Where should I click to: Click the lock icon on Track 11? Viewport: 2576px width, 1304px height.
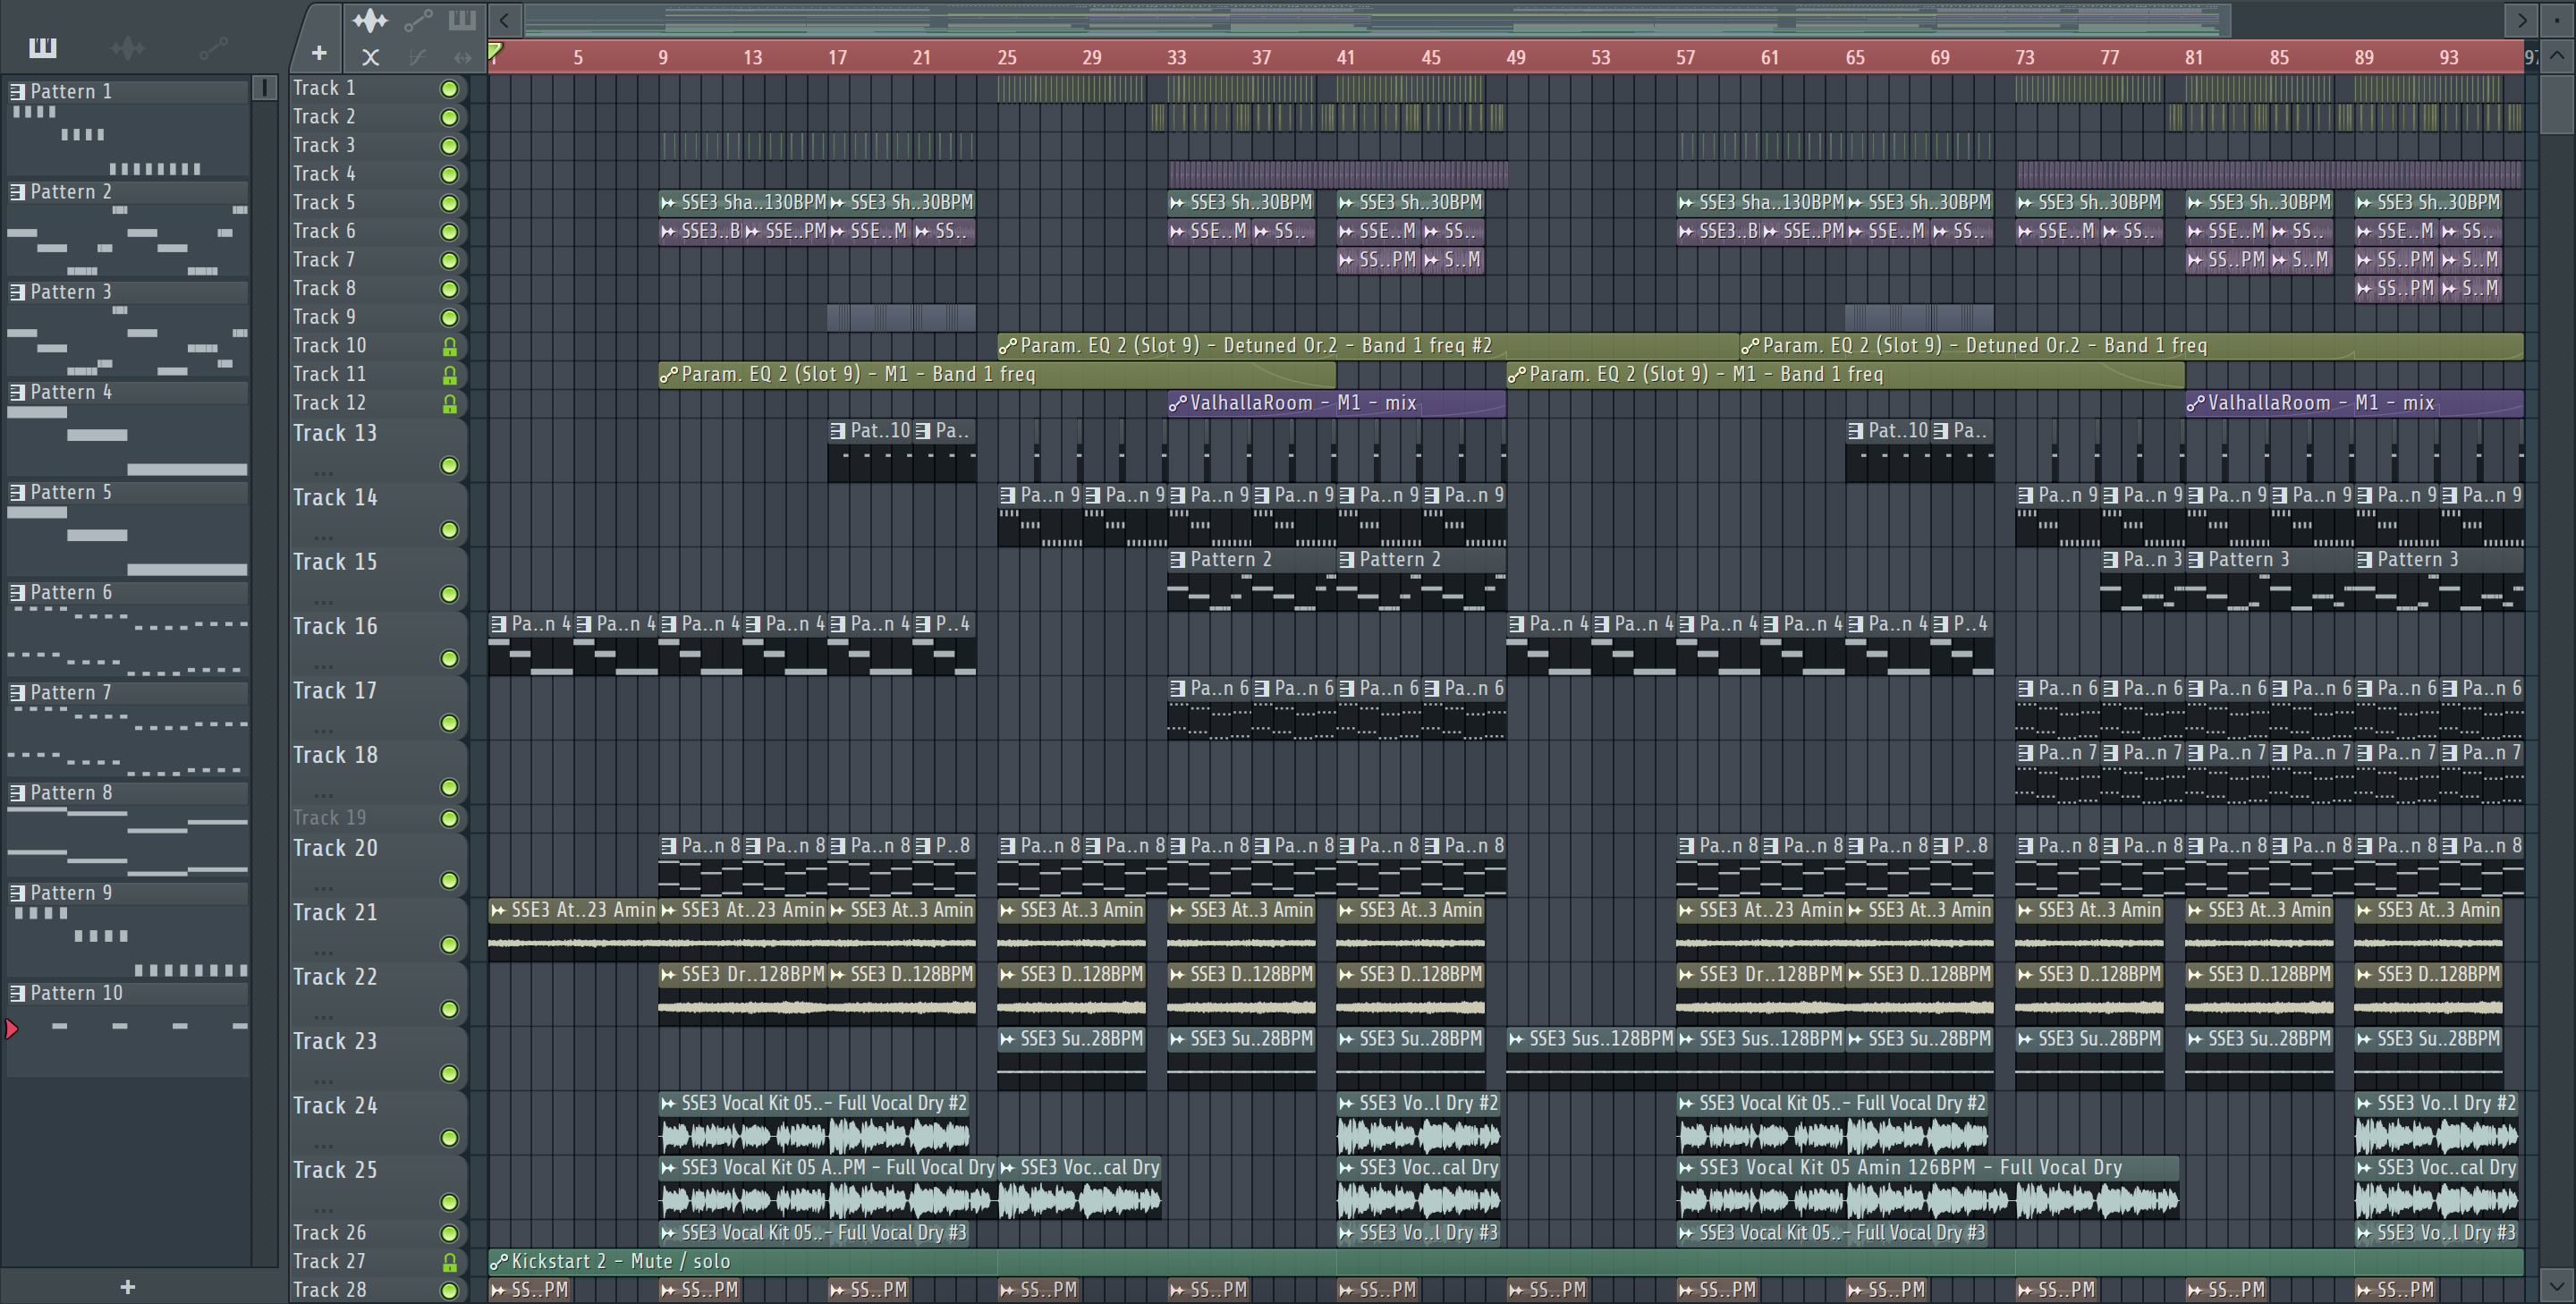point(450,375)
